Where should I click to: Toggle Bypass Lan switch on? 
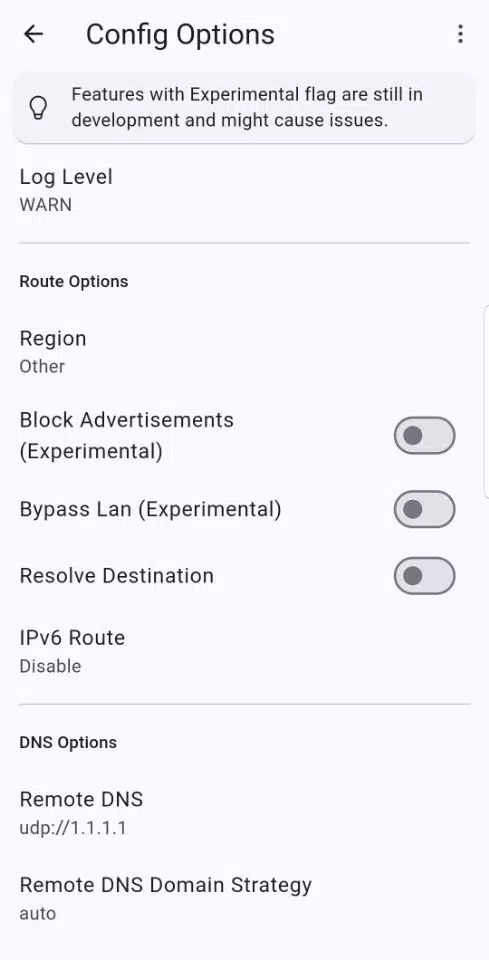tap(424, 509)
